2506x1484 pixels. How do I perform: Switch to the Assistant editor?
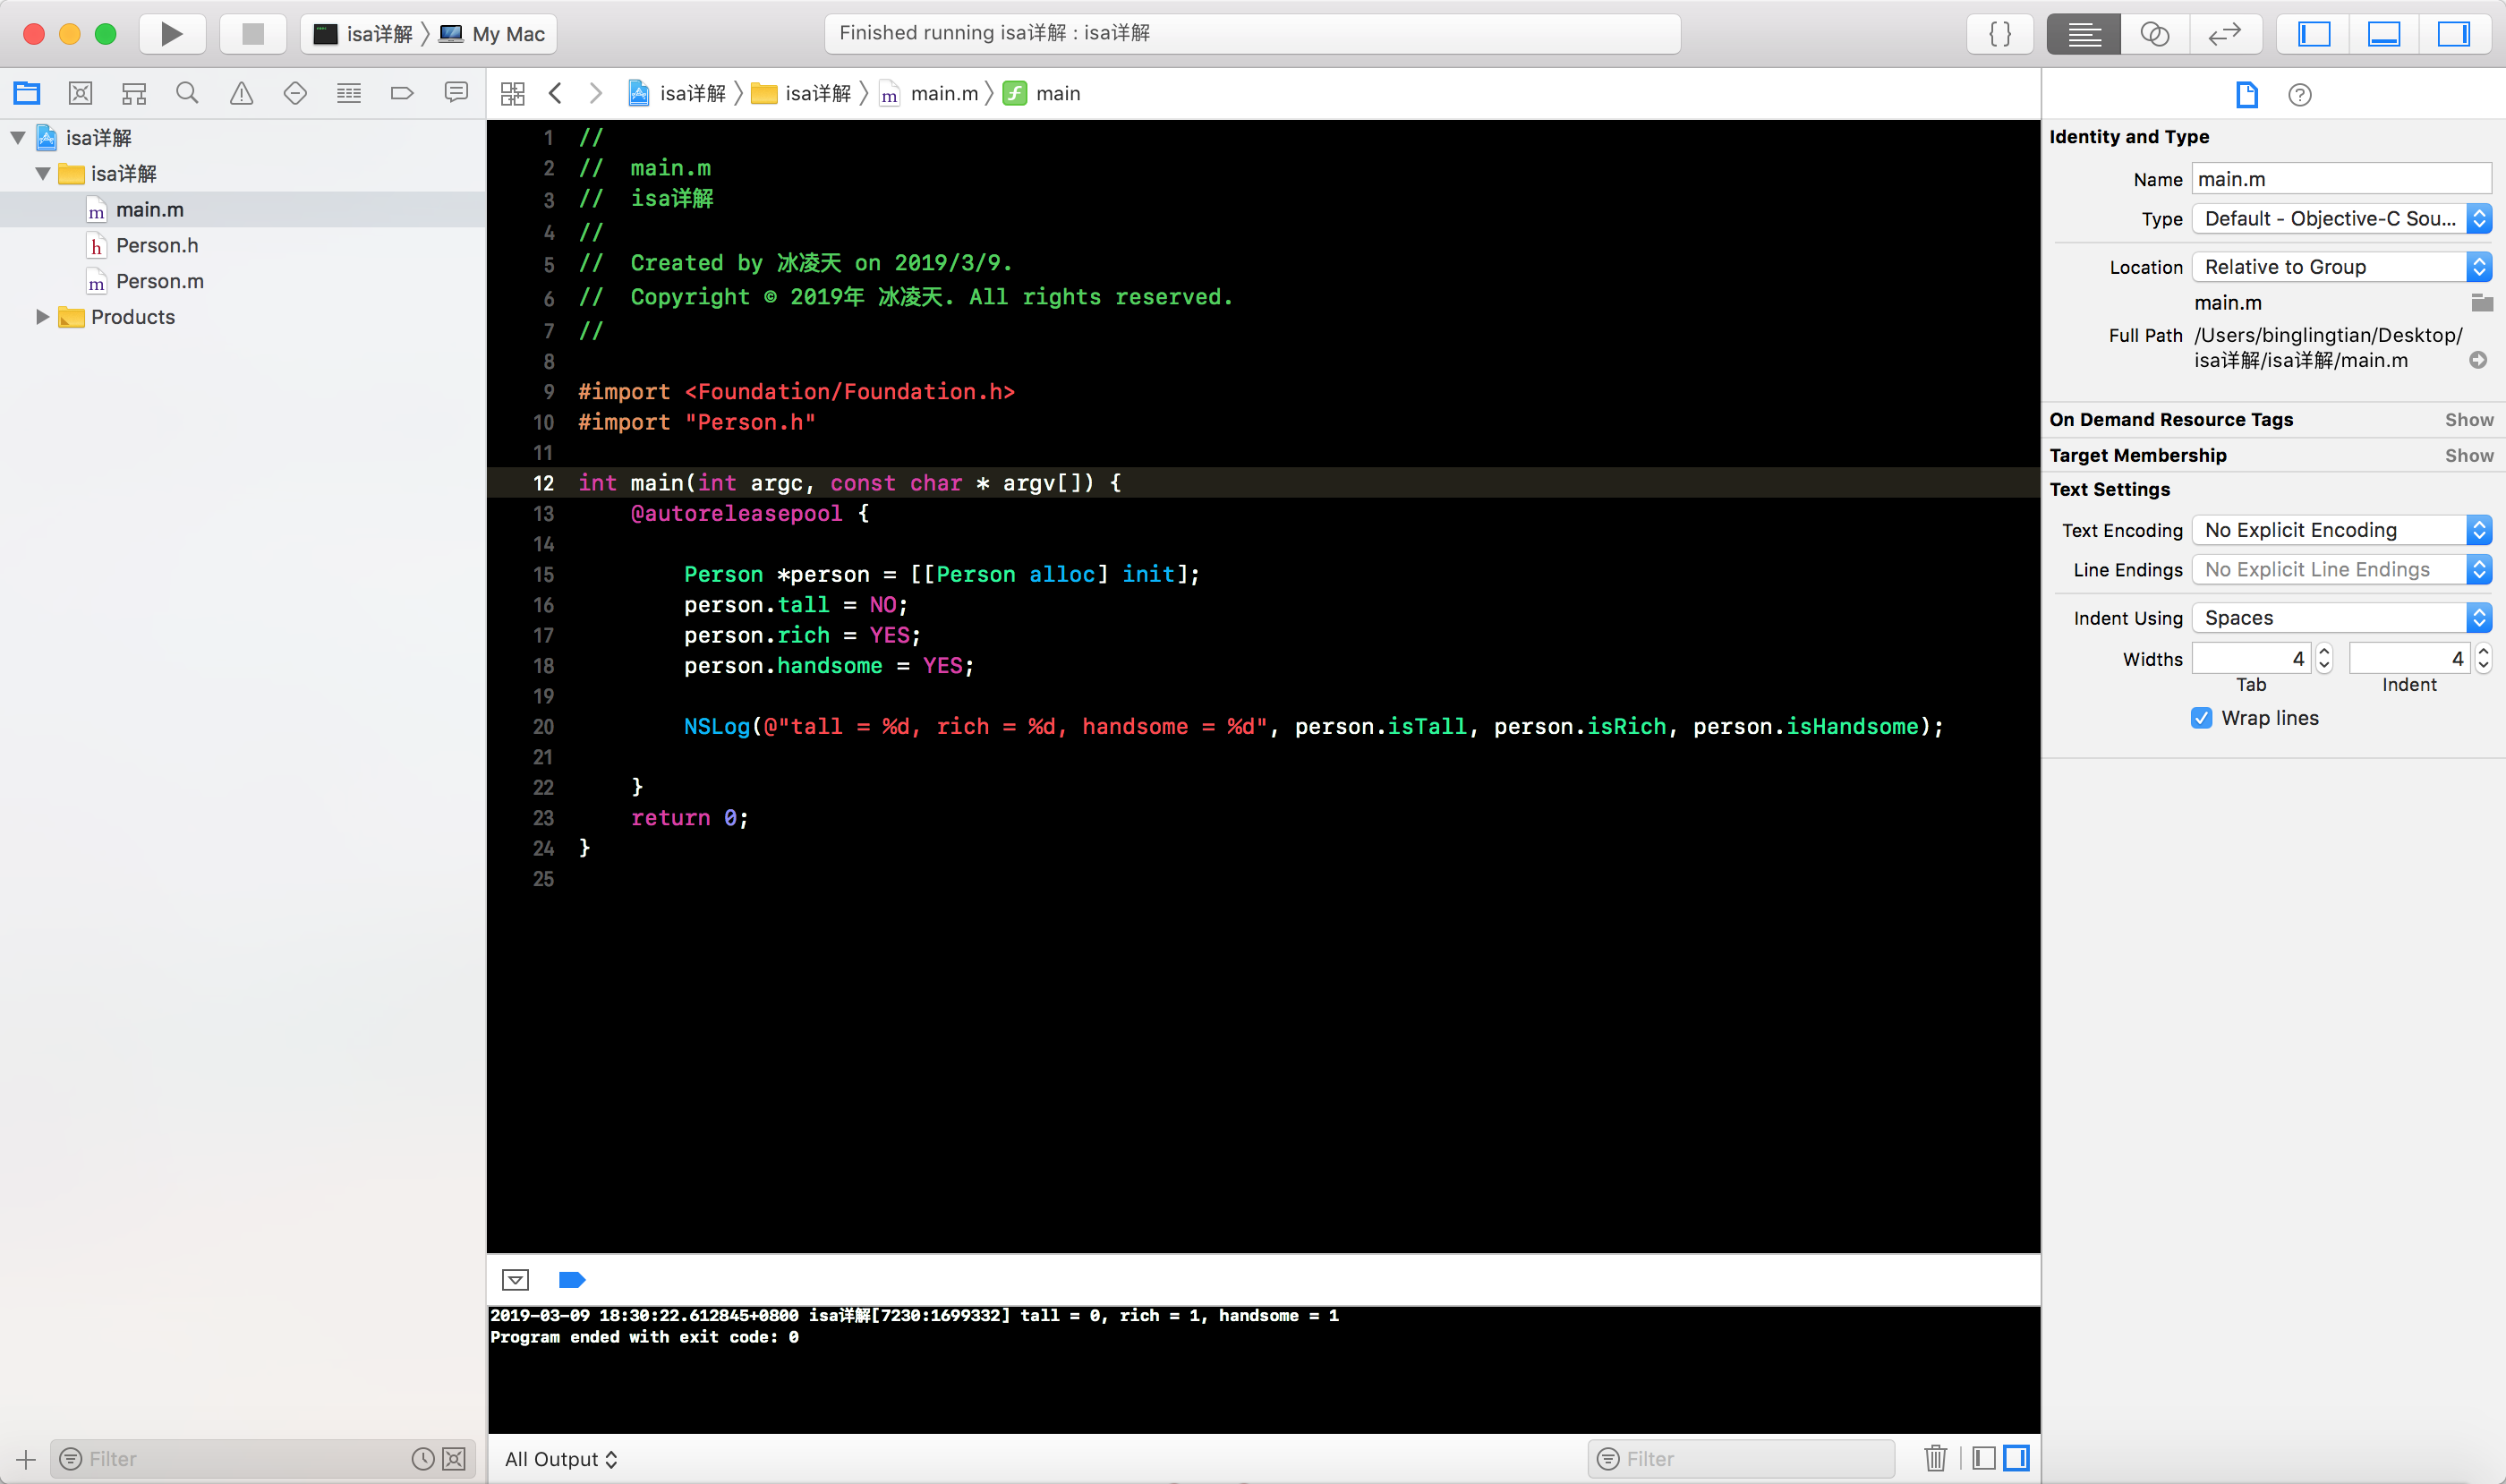(x=2154, y=34)
